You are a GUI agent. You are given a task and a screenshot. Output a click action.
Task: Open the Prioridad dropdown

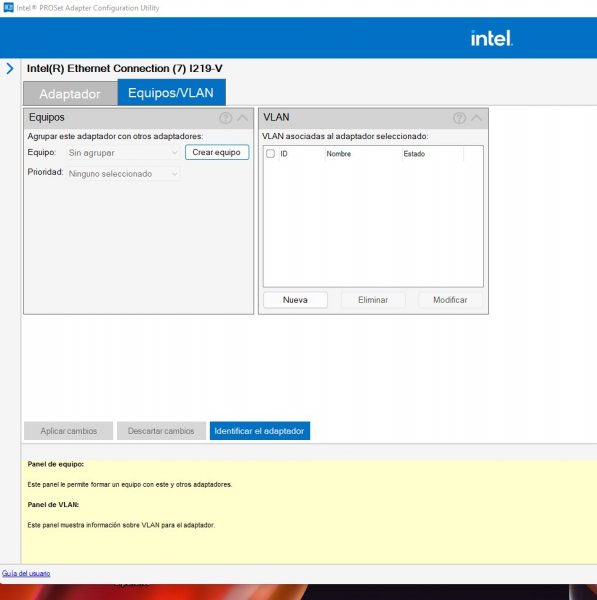pyautogui.click(x=123, y=174)
